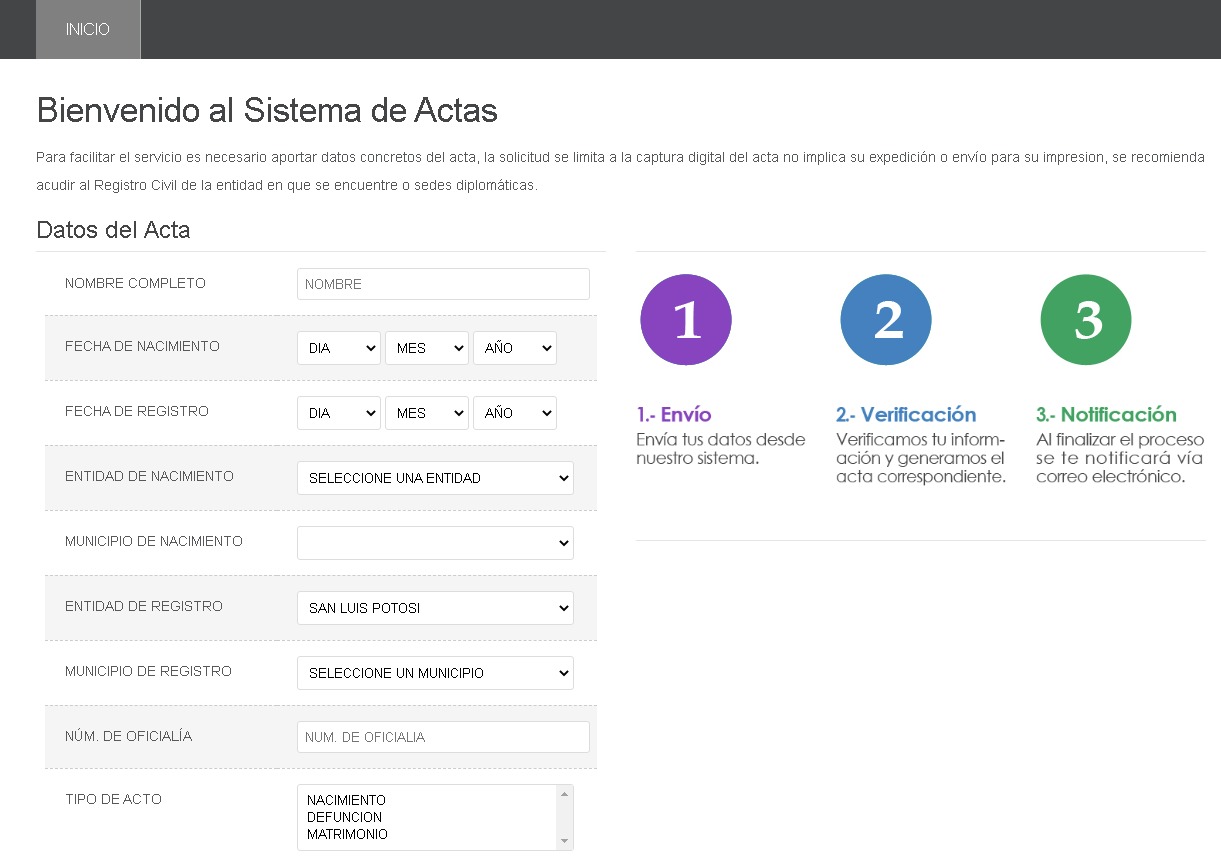Click the MUNICIPIO DE REGISTRO label
Viewport: 1221px width, 861px height.
tap(148, 671)
